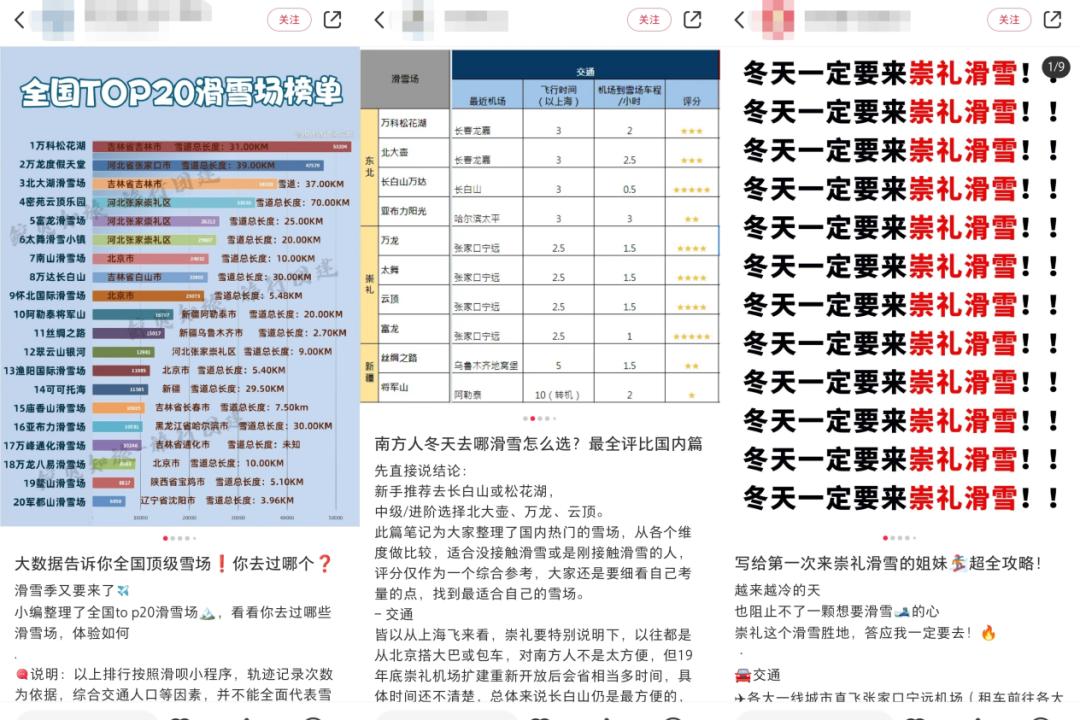
Task: Go back from the TOP20滑雪场榜单 post
Action: pos(19,20)
